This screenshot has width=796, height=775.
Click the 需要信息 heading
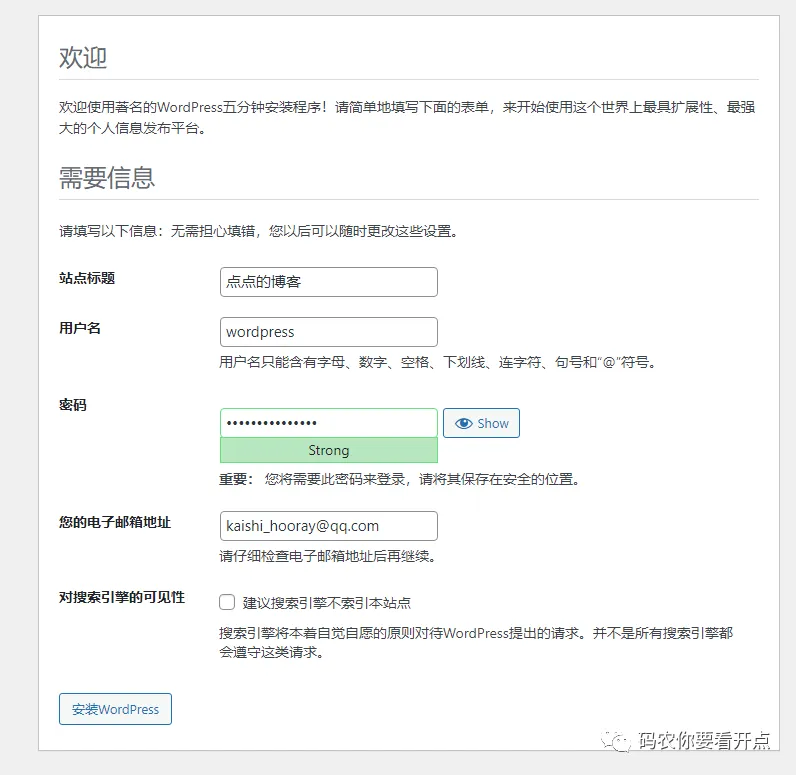(107, 178)
